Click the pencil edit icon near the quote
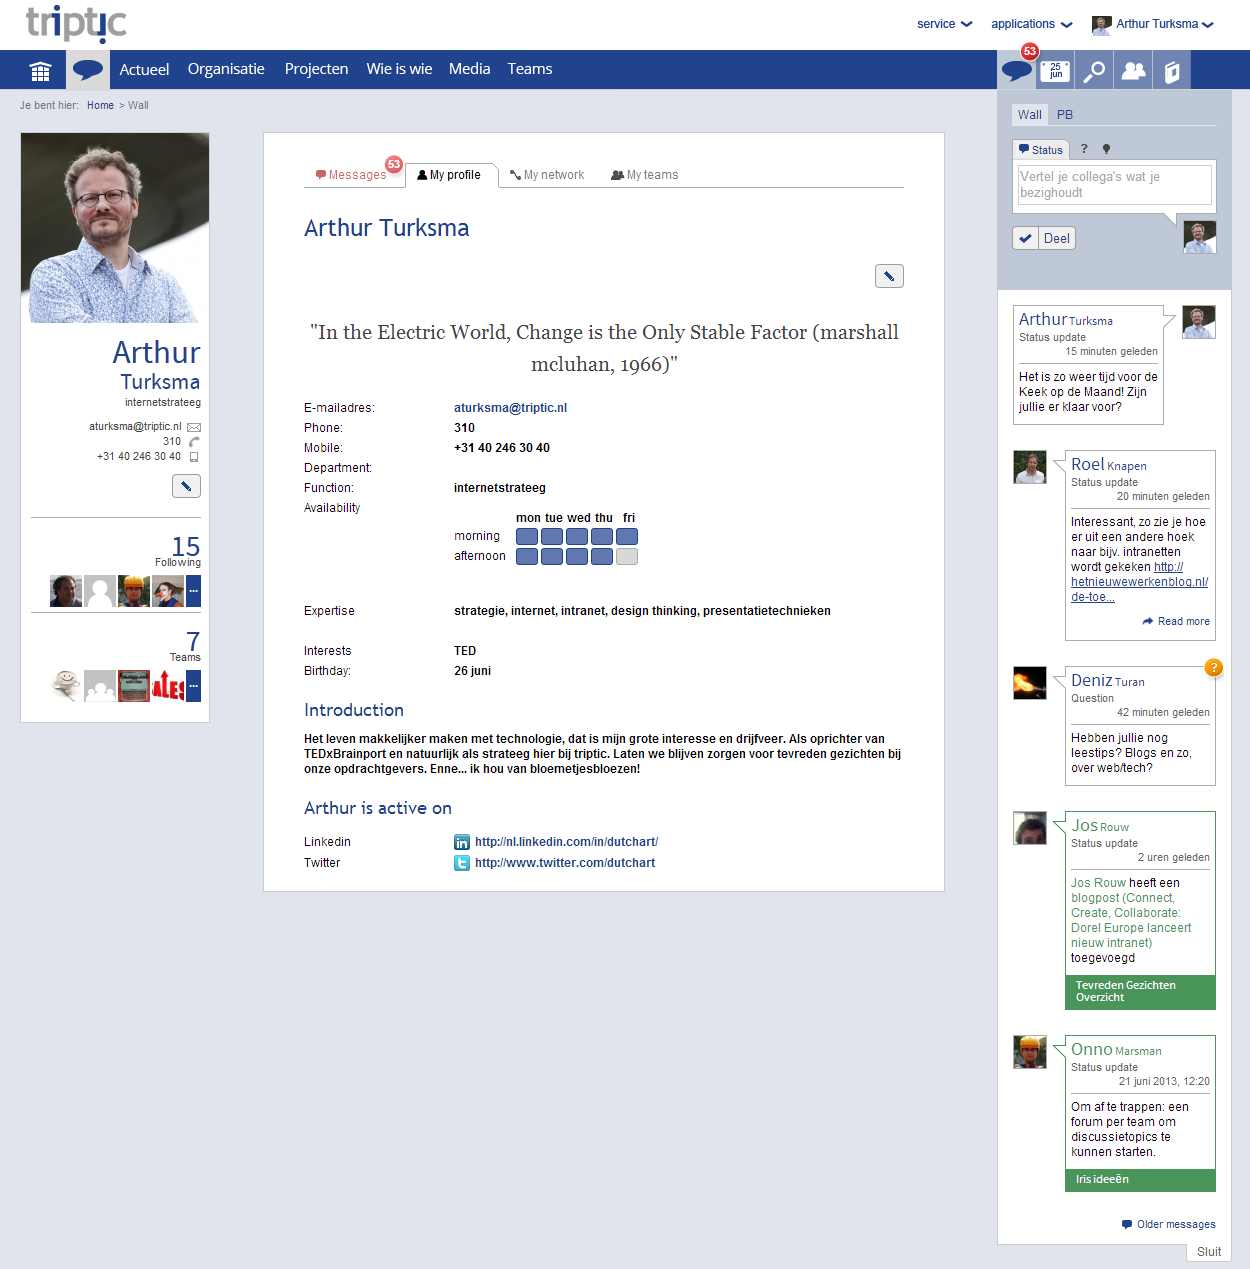This screenshot has width=1250, height=1269. pyautogui.click(x=888, y=275)
